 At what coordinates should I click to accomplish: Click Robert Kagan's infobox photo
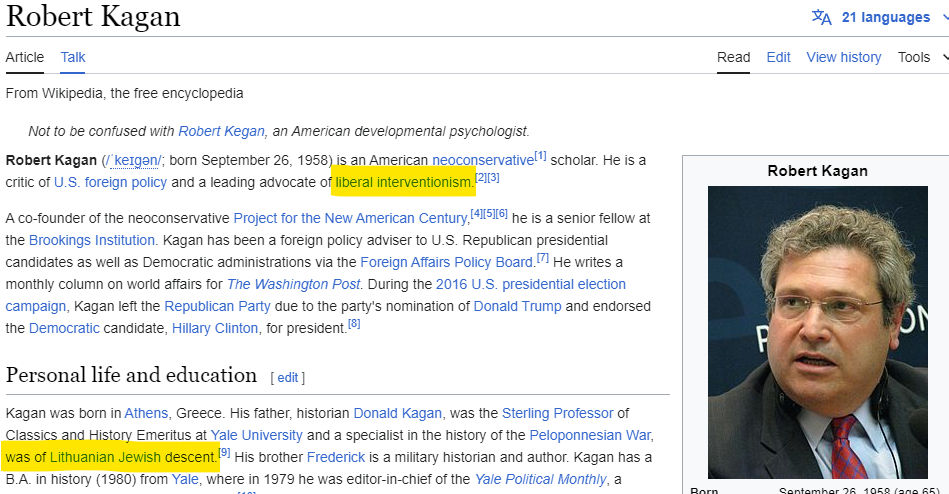click(817, 332)
